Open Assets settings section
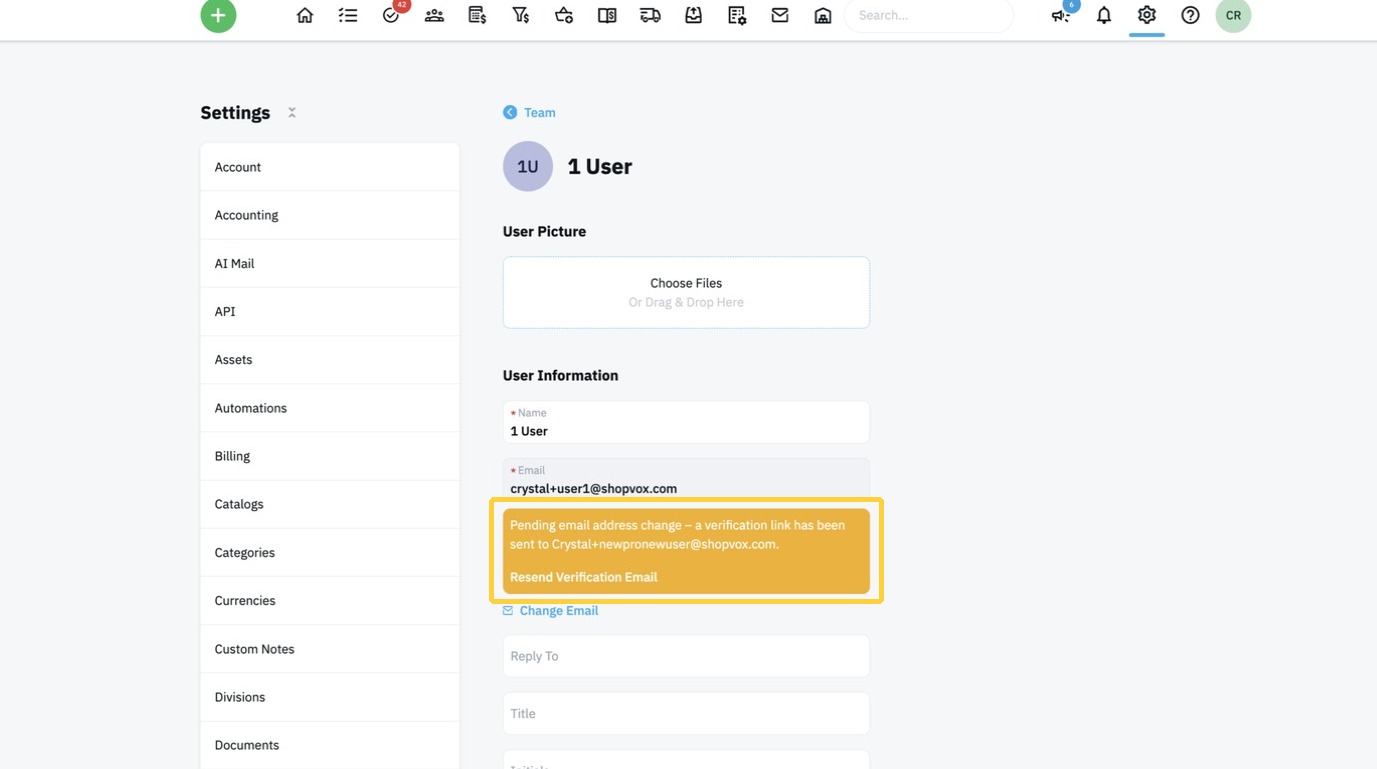Viewport: 1377px width, 769px height. pyautogui.click(x=330, y=359)
